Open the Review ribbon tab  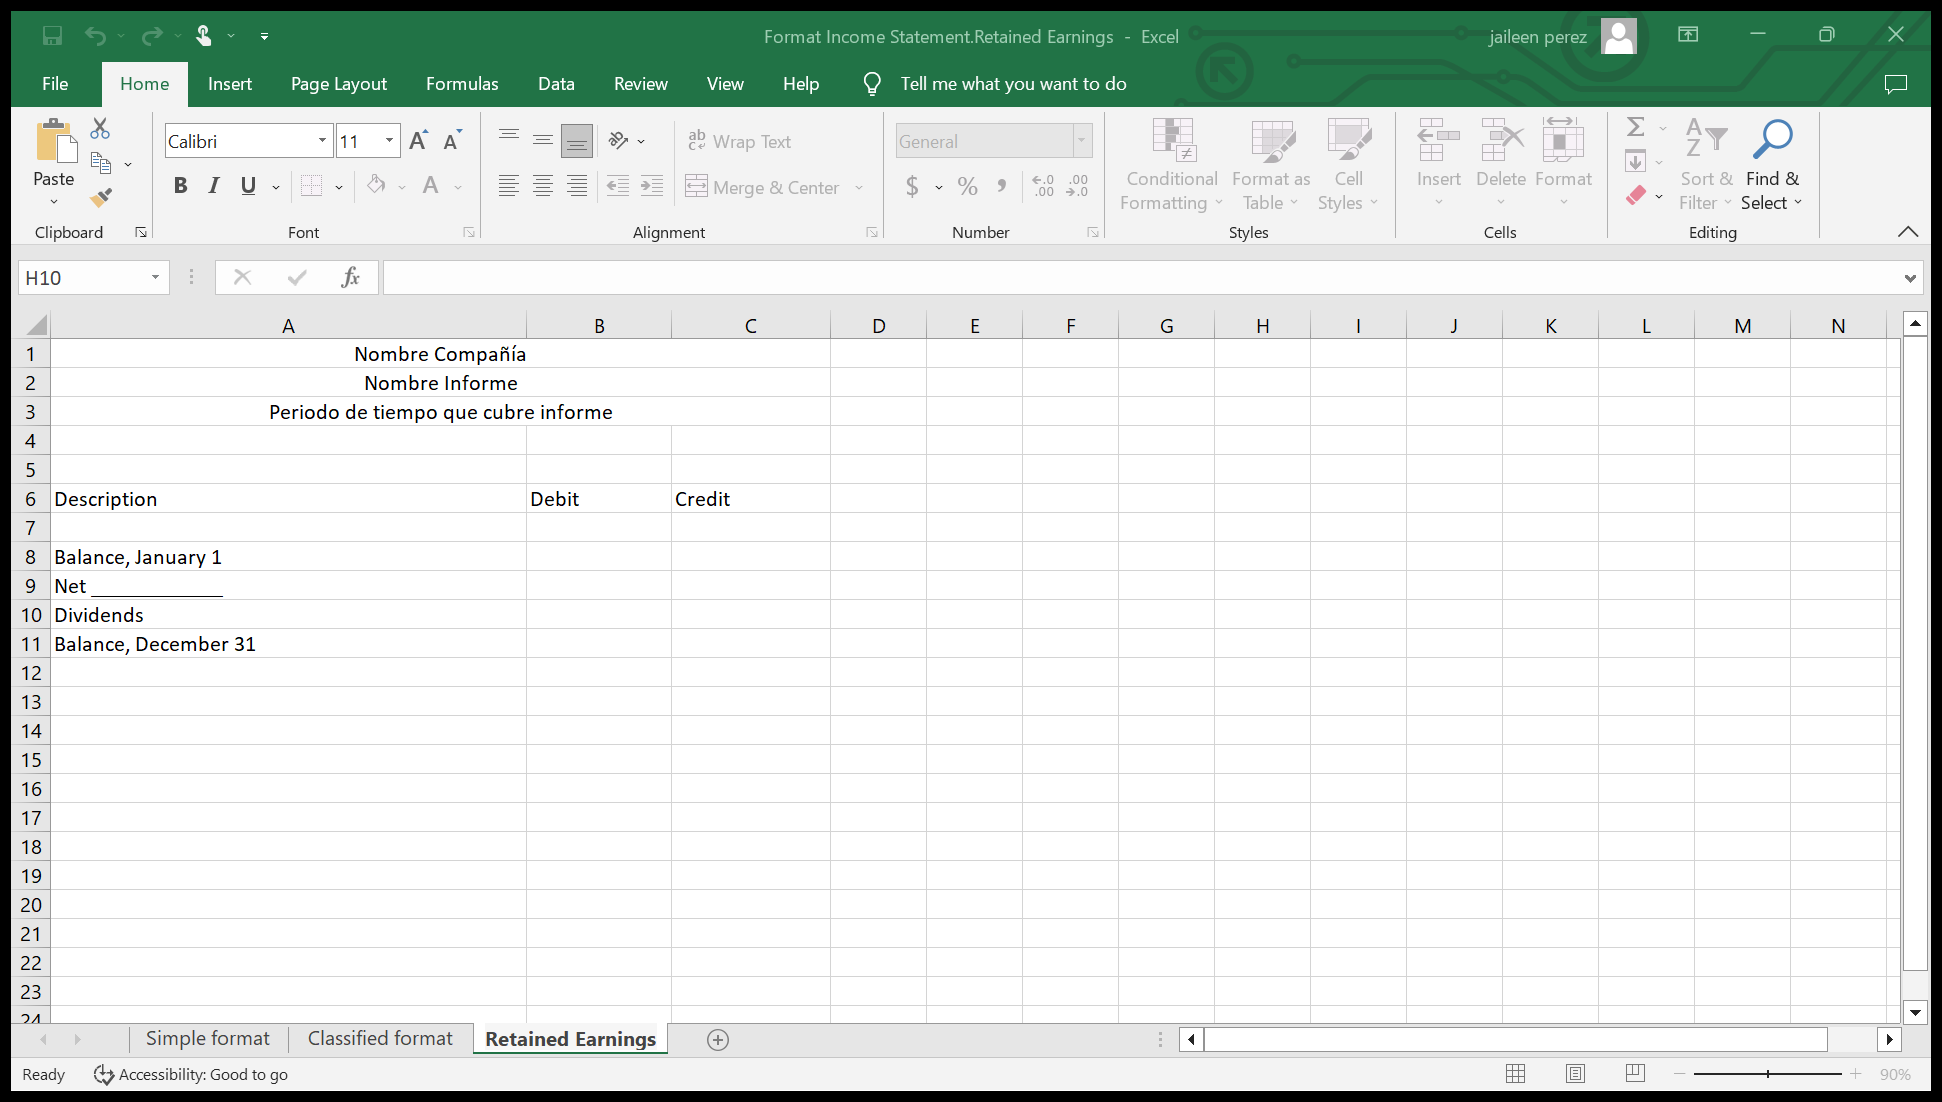[640, 84]
